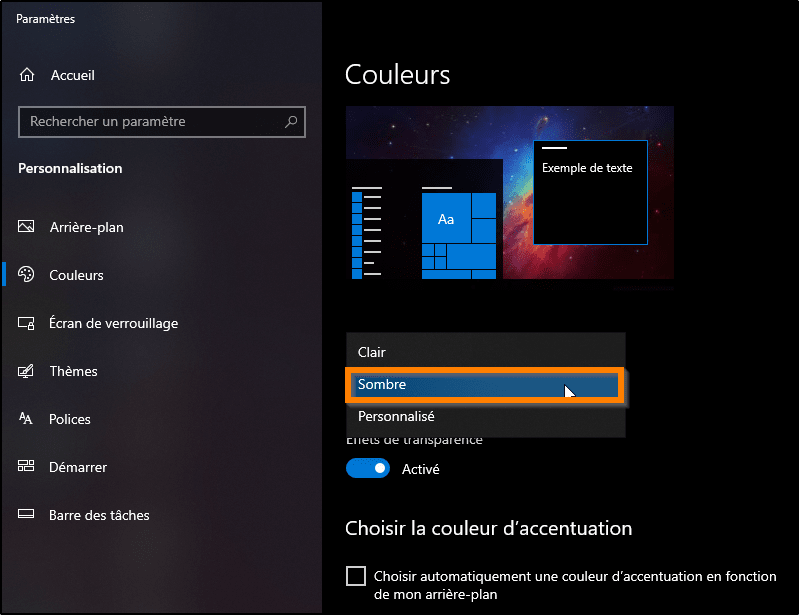Click the Rechercher un paramètre field
The width and height of the screenshot is (799, 615).
click(x=162, y=122)
